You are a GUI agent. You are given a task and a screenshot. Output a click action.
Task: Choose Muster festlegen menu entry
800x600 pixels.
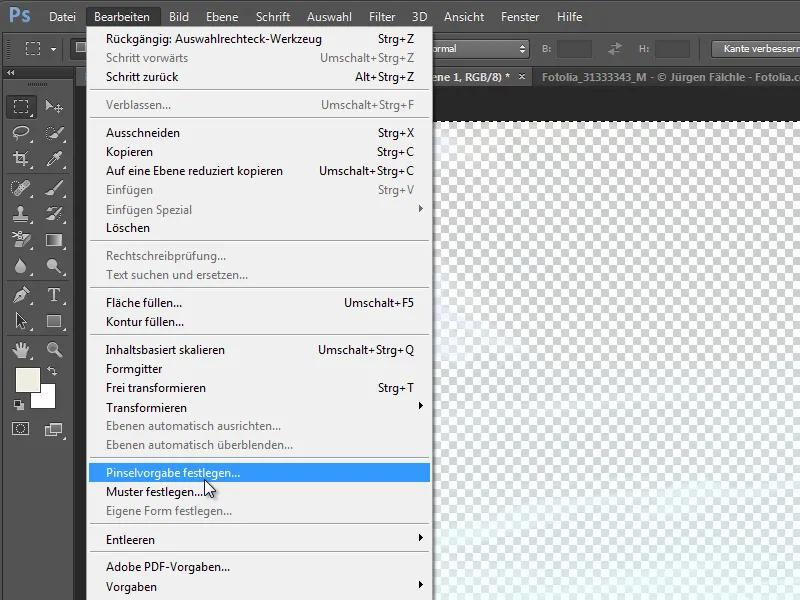[x=260, y=491]
